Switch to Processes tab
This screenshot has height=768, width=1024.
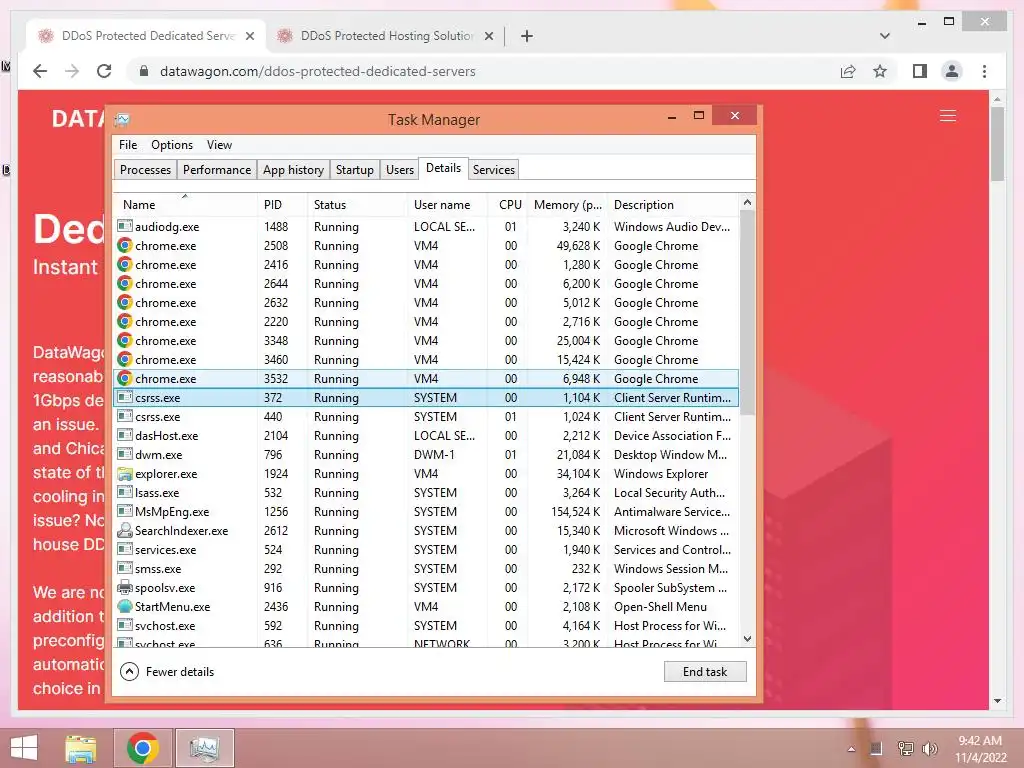point(145,170)
